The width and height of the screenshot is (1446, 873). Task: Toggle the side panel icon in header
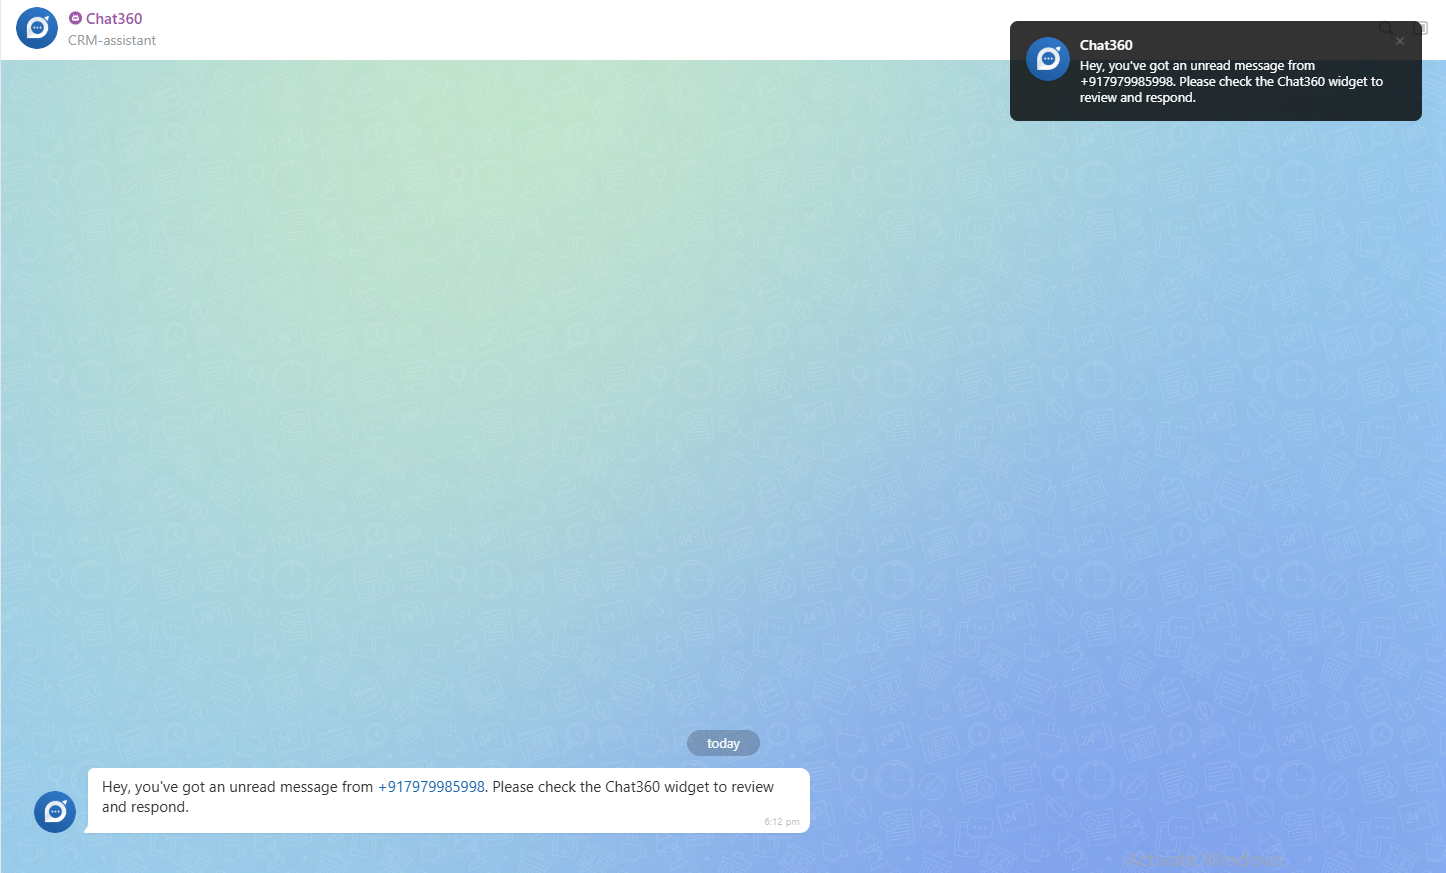coord(1420,28)
